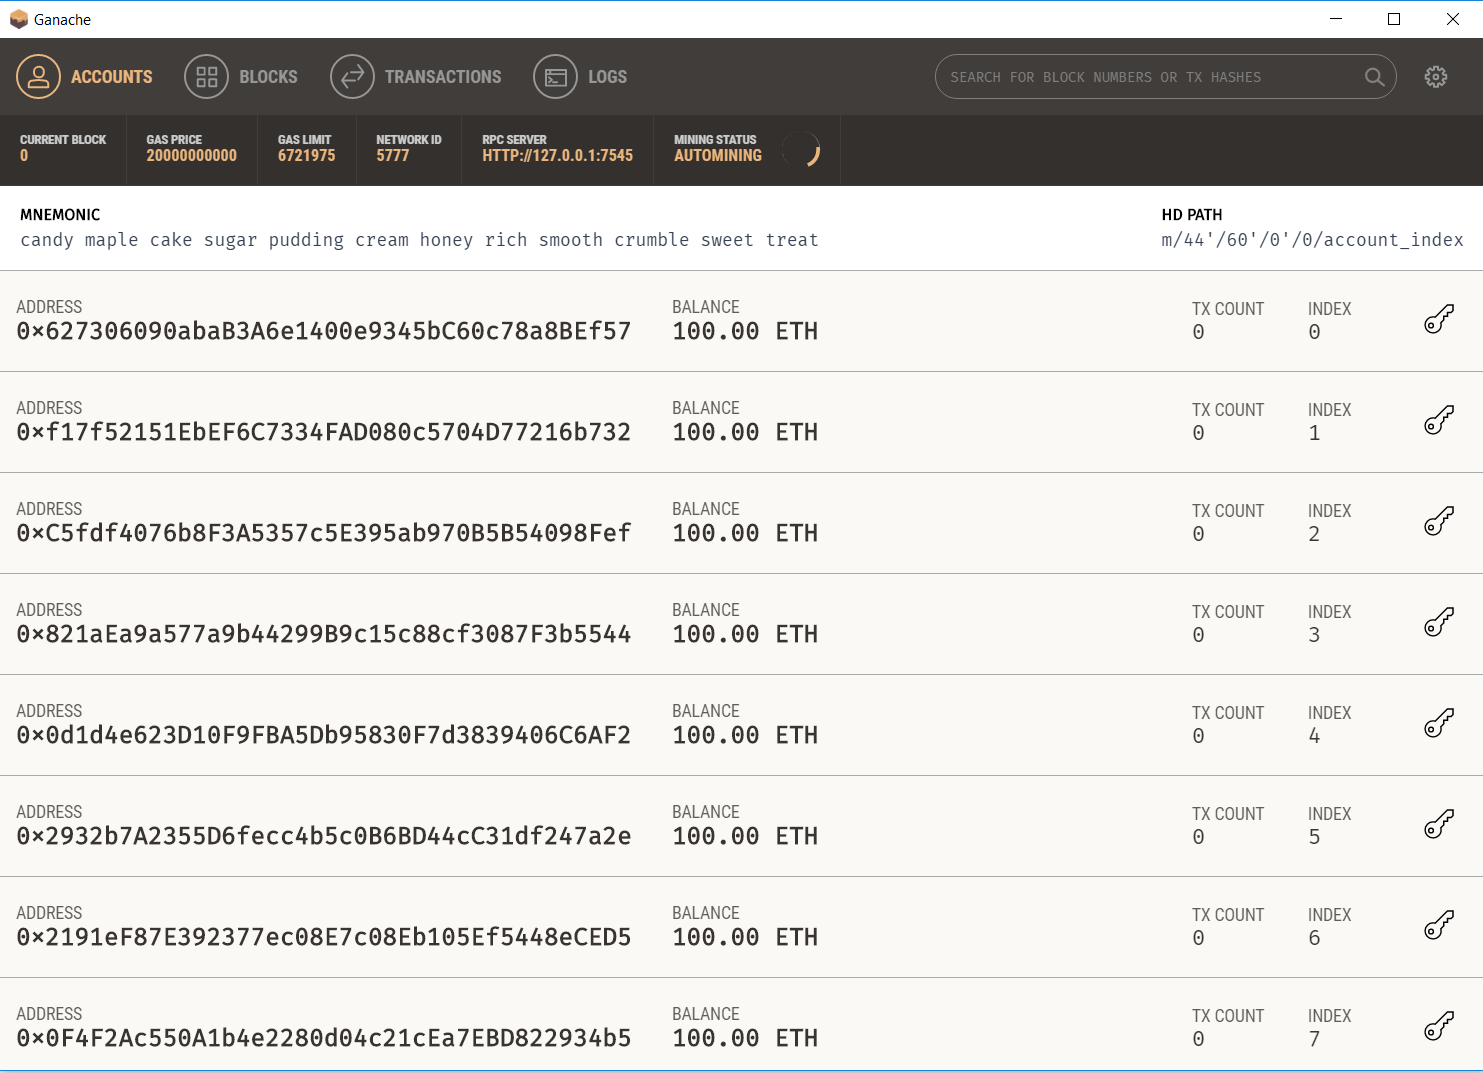The height and width of the screenshot is (1073, 1483).
Task: Show private key for account index 6
Action: (x=1438, y=926)
